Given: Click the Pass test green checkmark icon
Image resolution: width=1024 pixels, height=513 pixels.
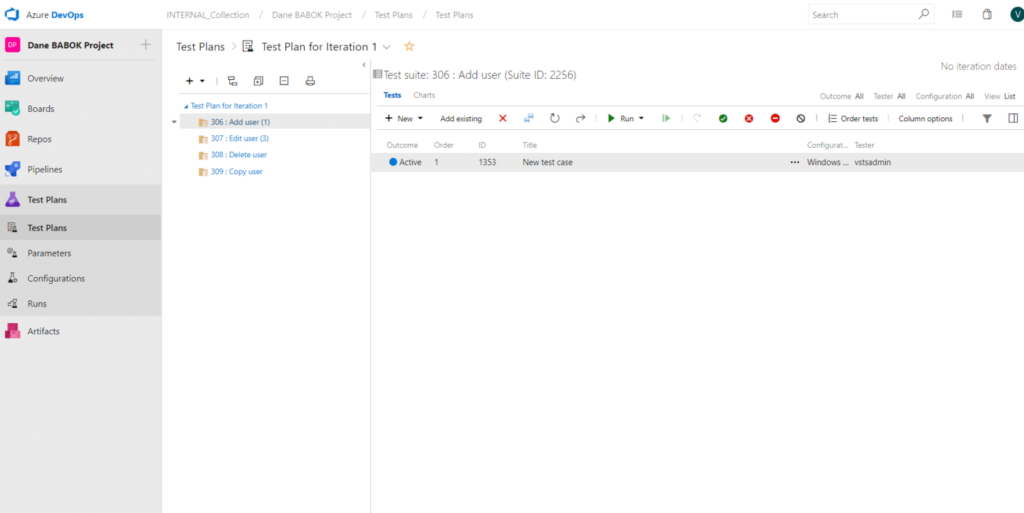Looking at the screenshot, I should (x=723, y=118).
